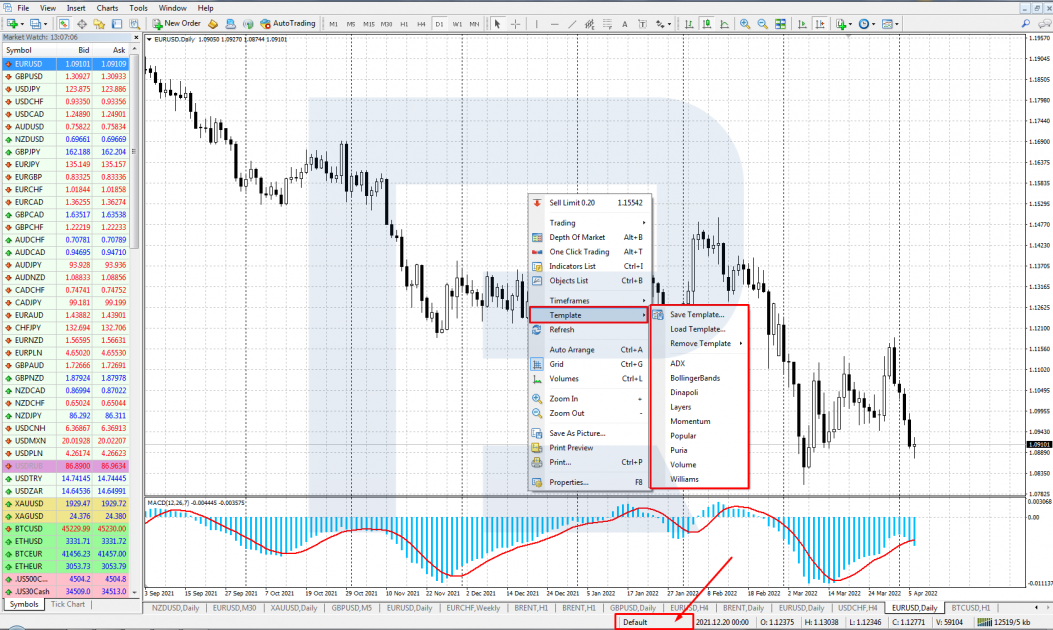Open the Terminal panel toolbar icon

(117, 24)
